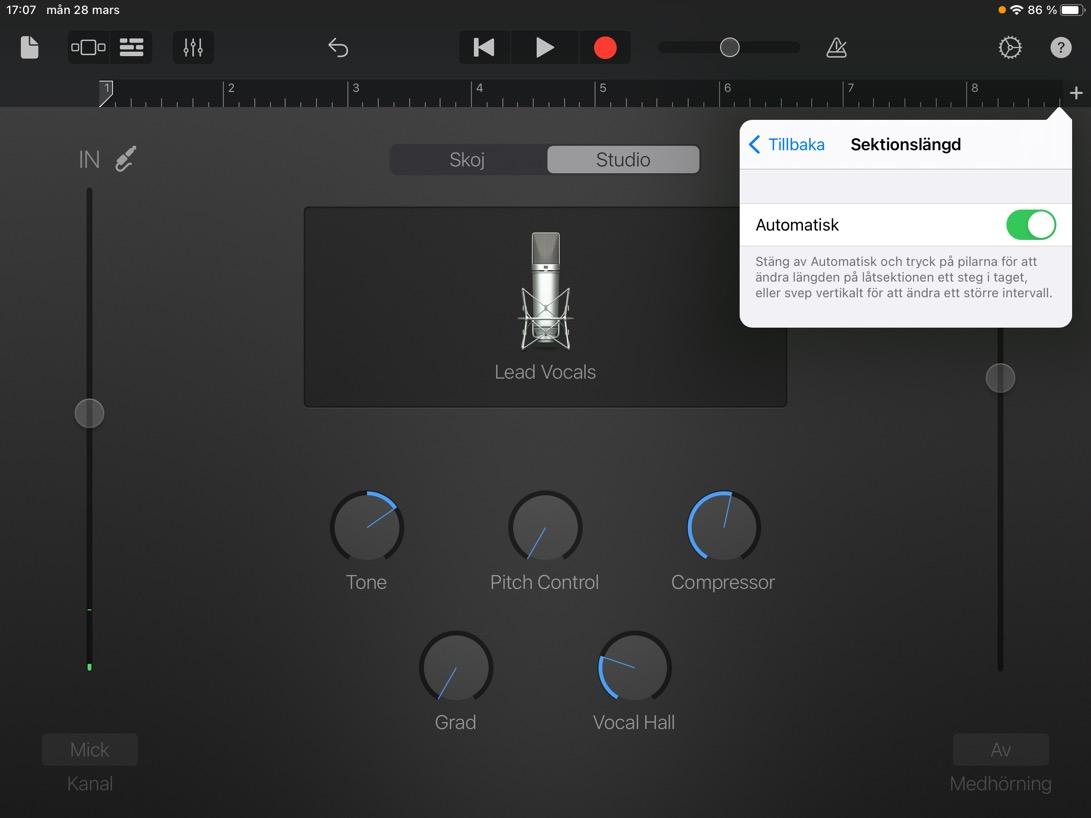The image size is (1091, 818).
Task: Tap the Wi-Fi status icon
Action: (x=1017, y=10)
